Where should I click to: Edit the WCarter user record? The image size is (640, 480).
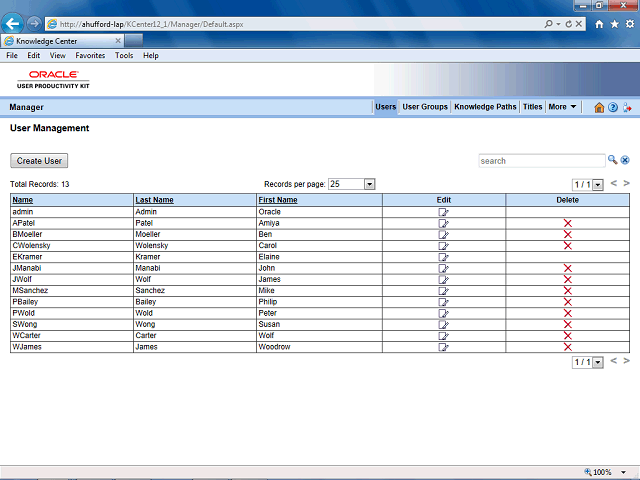point(443,336)
